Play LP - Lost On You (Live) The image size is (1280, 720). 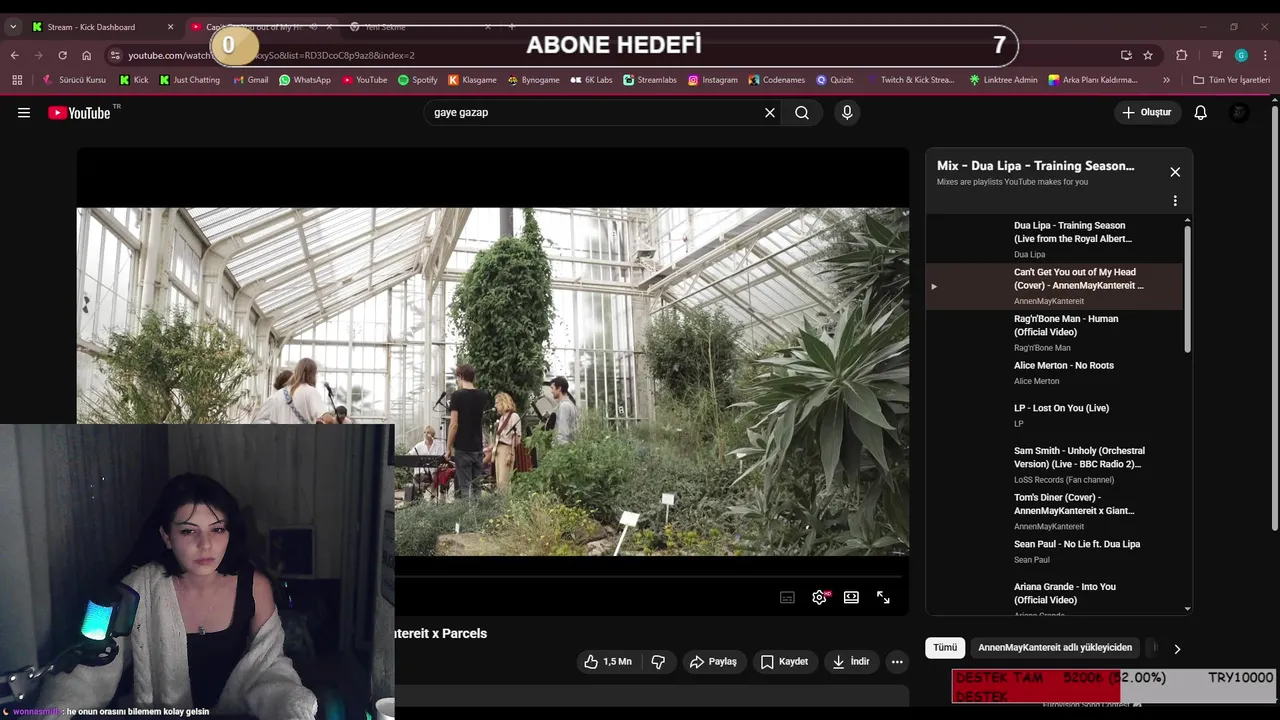click(x=1055, y=415)
